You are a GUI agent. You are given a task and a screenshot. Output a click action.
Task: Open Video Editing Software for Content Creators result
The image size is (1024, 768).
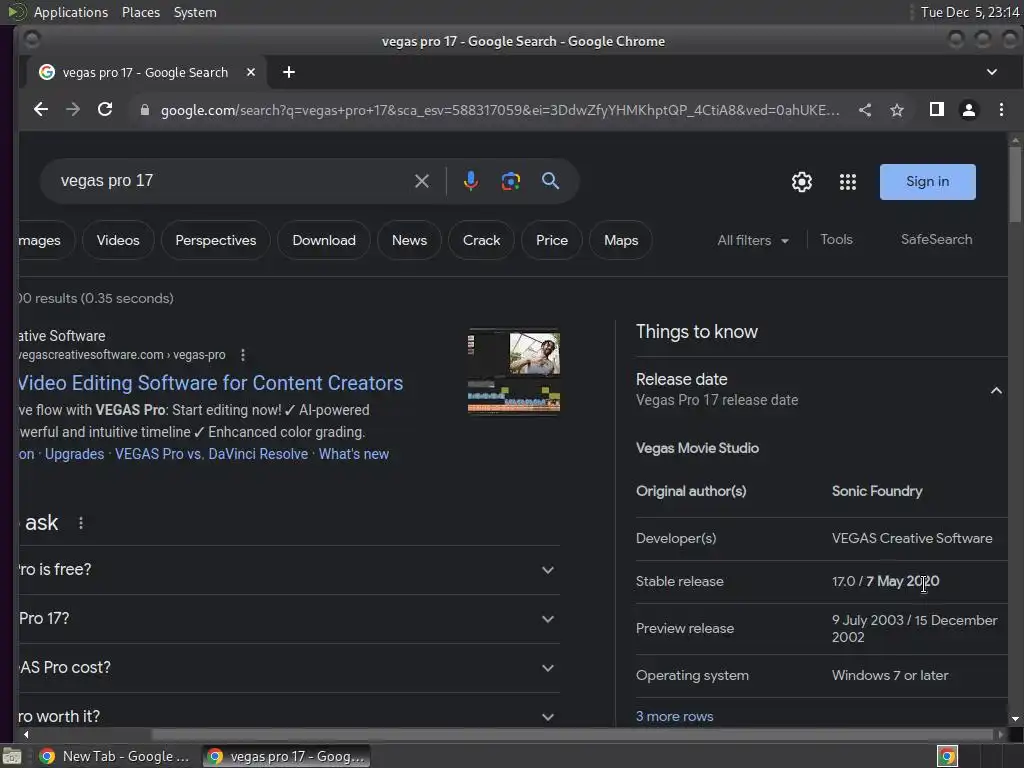pyautogui.click(x=210, y=383)
